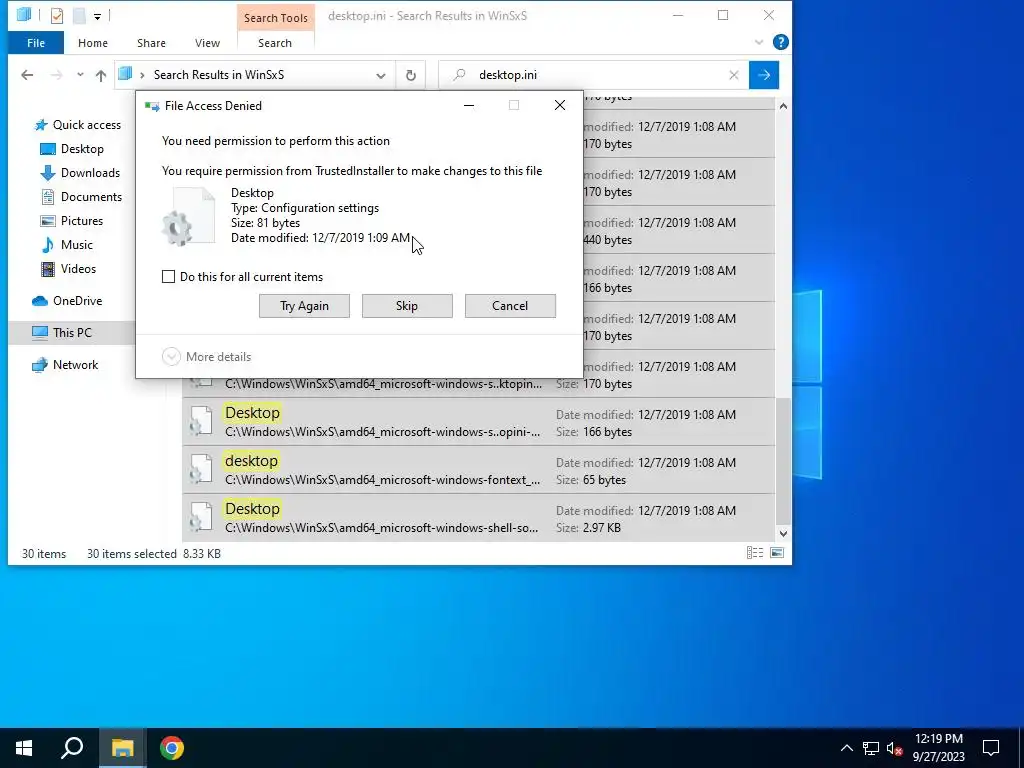Image resolution: width=1024 pixels, height=768 pixels.
Task: Open the volume tray icon
Action: (x=895, y=748)
